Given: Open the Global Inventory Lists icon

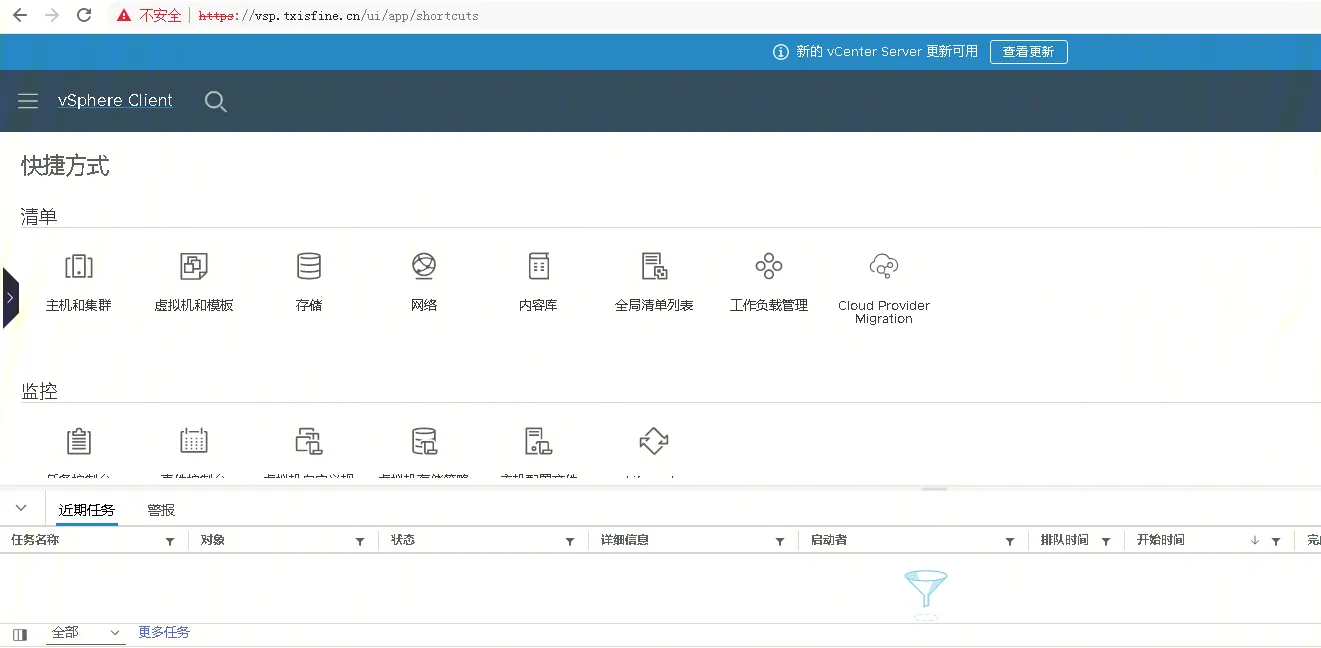Looking at the screenshot, I should [x=654, y=267].
